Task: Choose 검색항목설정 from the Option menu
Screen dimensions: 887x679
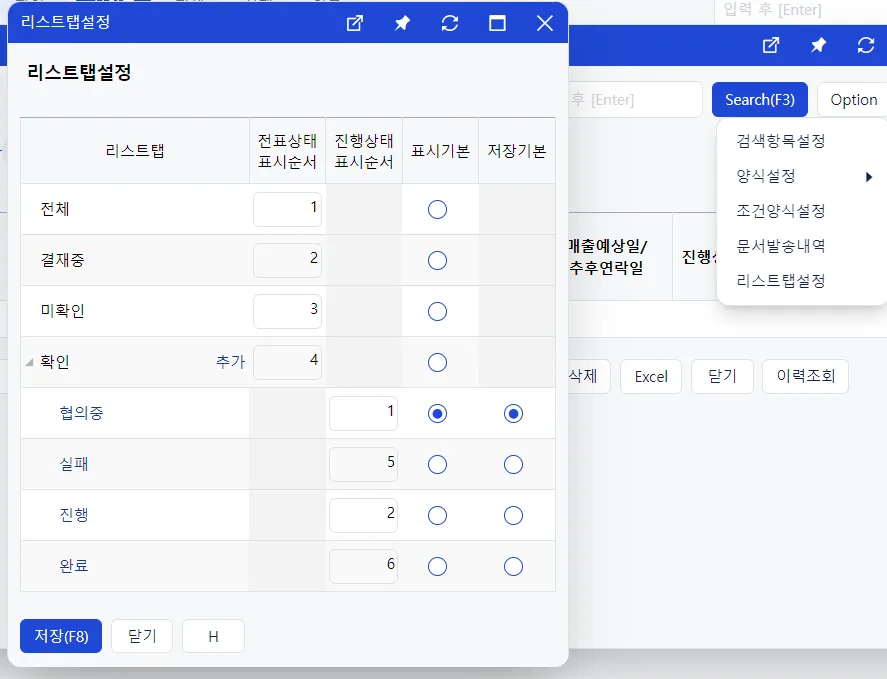Action: point(781,141)
